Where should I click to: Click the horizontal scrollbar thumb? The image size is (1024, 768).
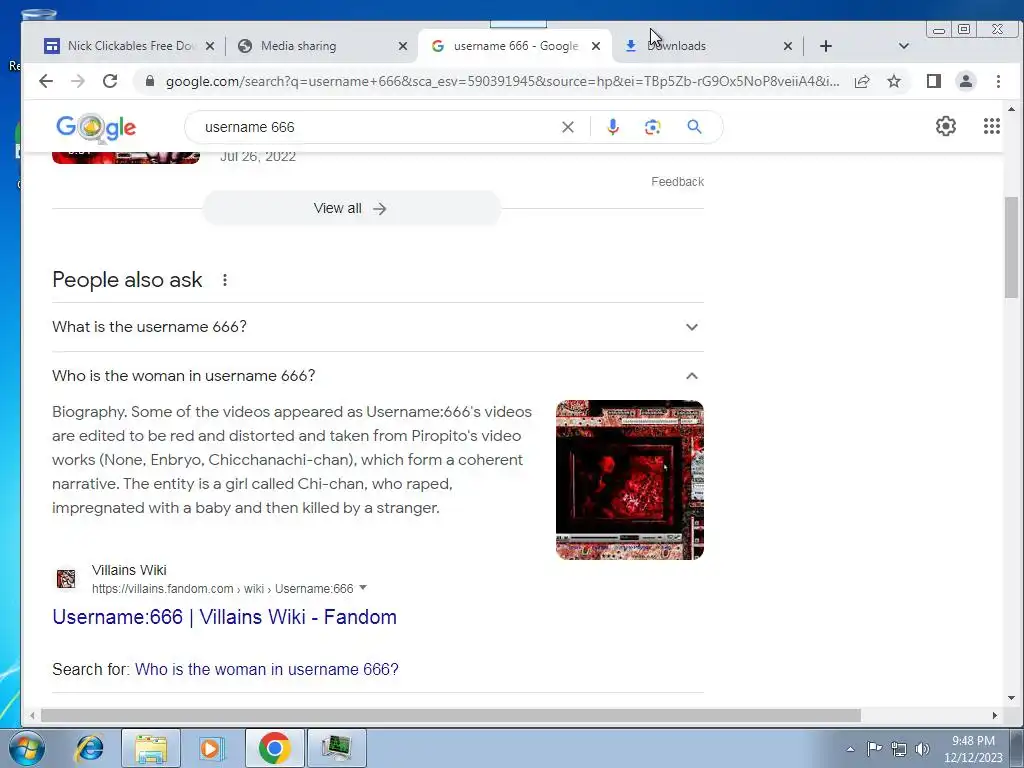[451, 715]
